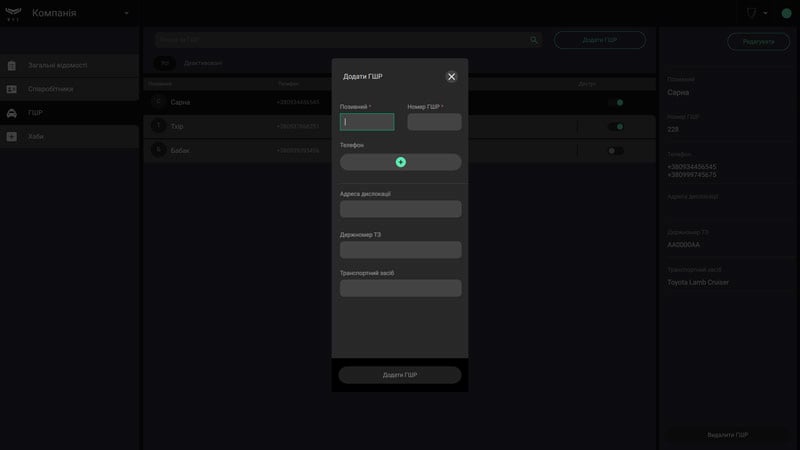Select the Тхір row name
This screenshot has height=450, width=800.
[x=177, y=127]
